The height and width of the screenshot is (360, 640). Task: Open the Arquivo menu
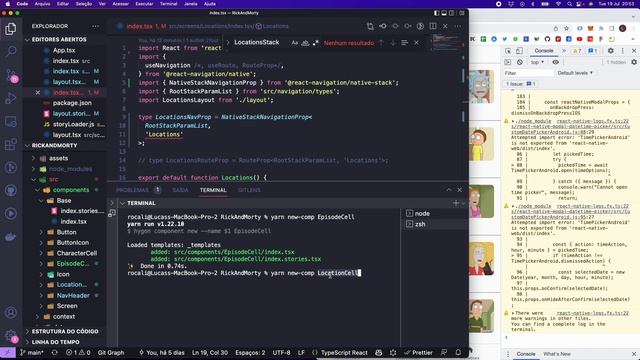[42, 4]
